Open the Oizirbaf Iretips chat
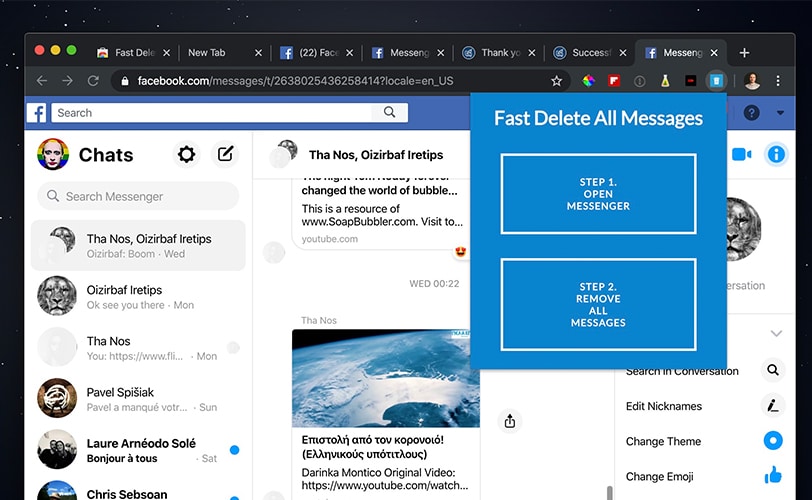Image resolution: width=812 pixels, height=500 pixels. pos(138,297)
